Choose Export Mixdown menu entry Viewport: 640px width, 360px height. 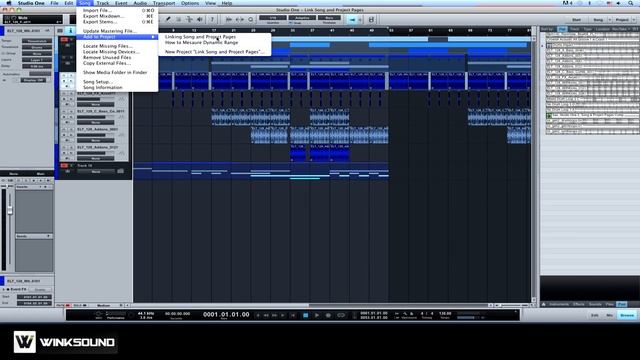click(x=117, y=16)
